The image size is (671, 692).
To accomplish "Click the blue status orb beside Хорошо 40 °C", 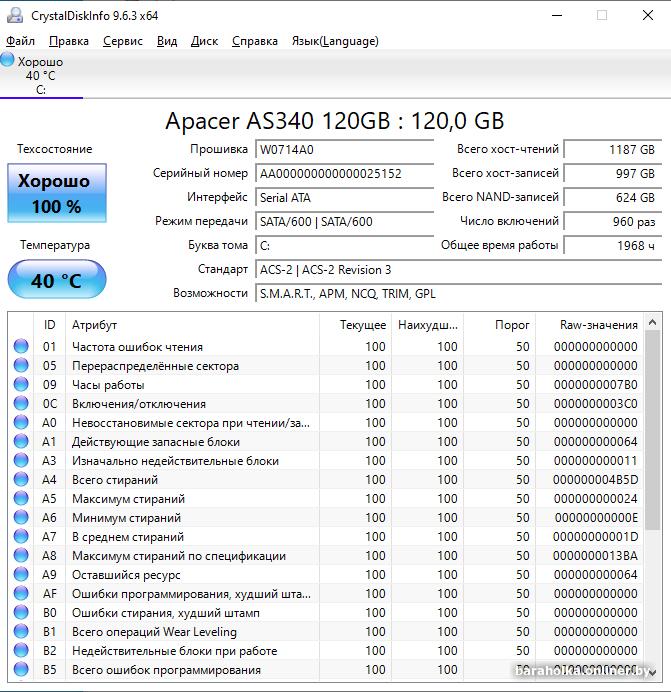I will (7, 60).
